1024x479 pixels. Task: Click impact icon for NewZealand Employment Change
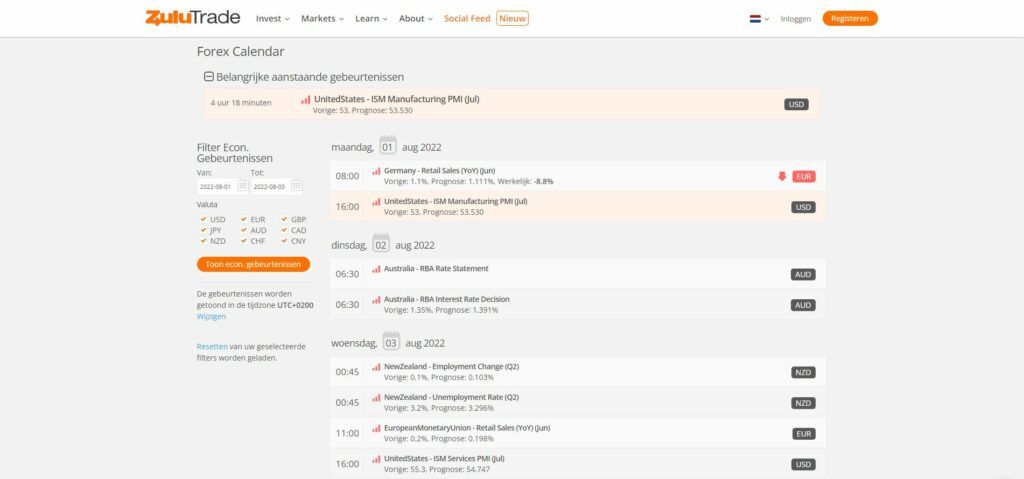pyautogui.click(x=376, y=367)
